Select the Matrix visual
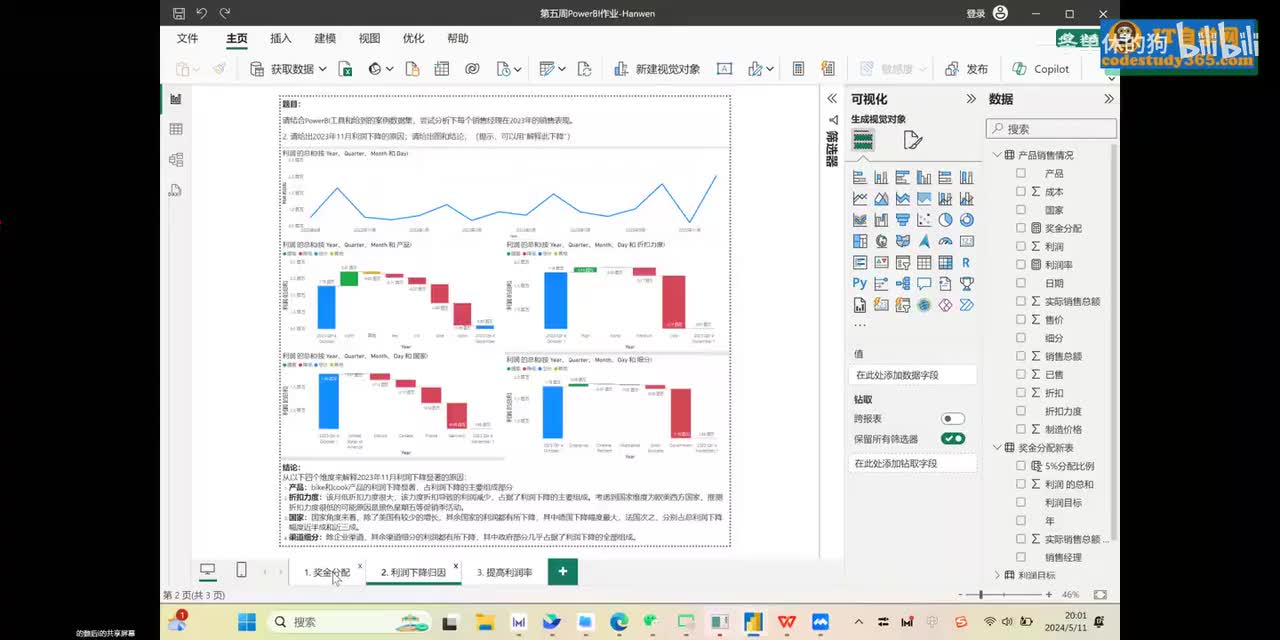 tap(945, 262)
